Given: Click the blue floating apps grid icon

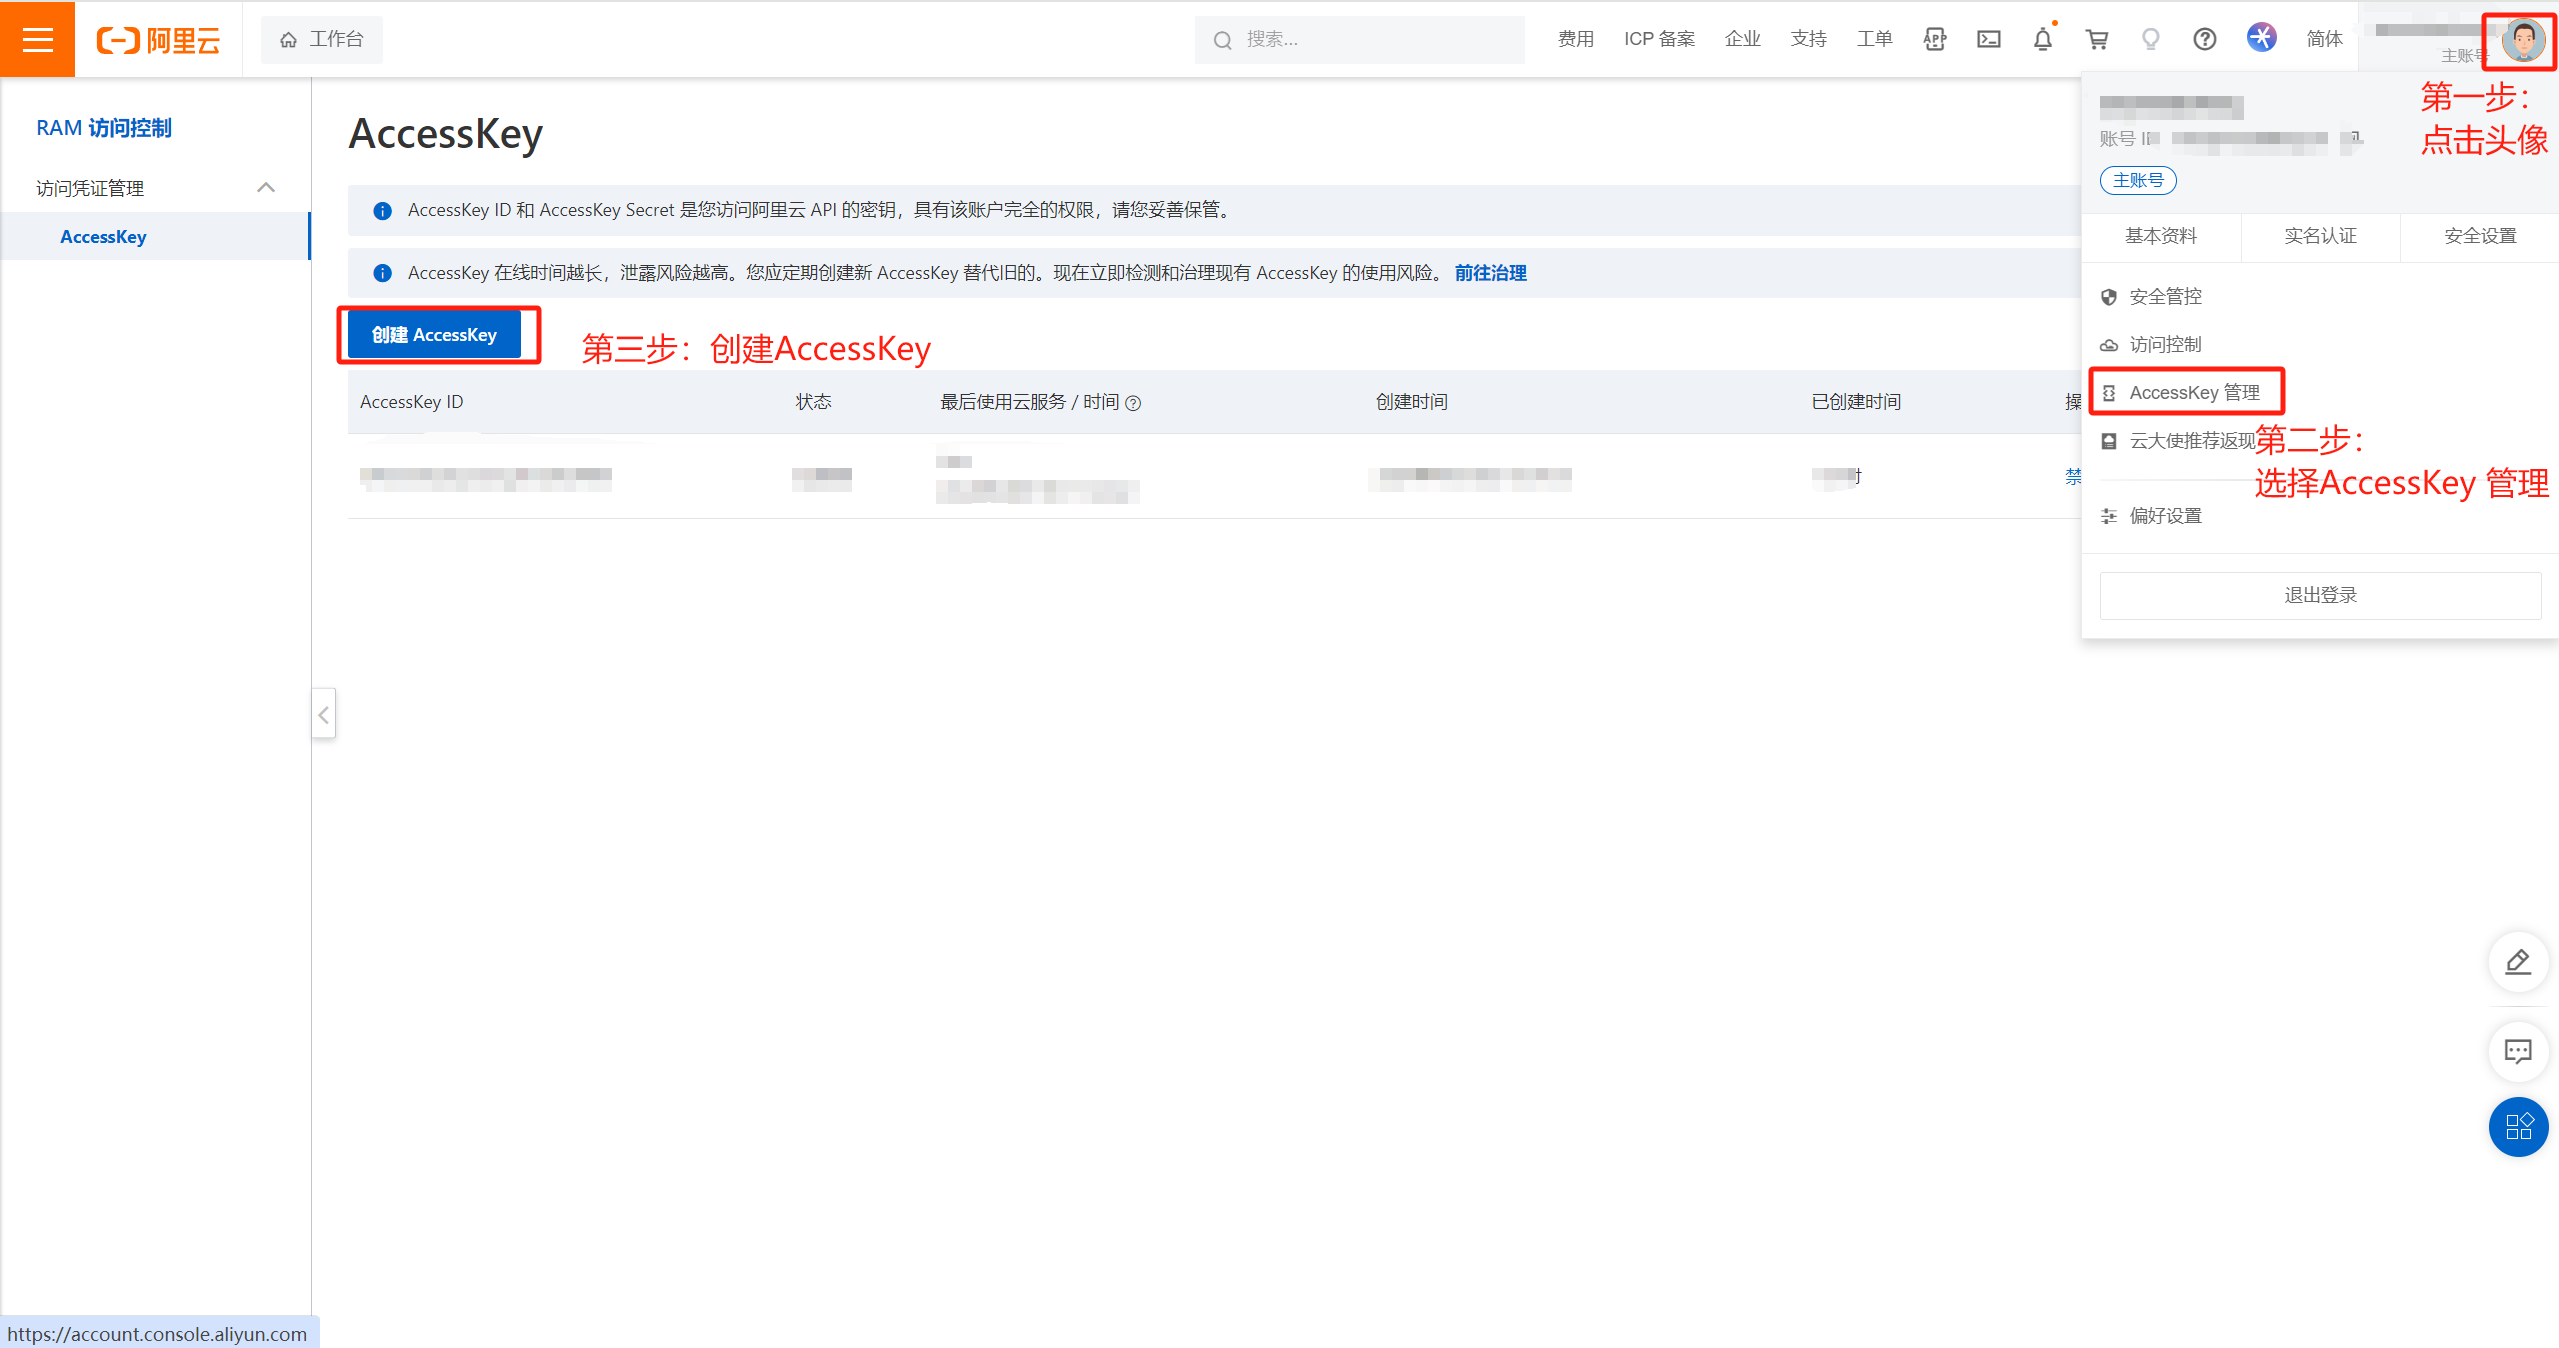Looking at the screenshot, I should [x=2518, y=1127].
